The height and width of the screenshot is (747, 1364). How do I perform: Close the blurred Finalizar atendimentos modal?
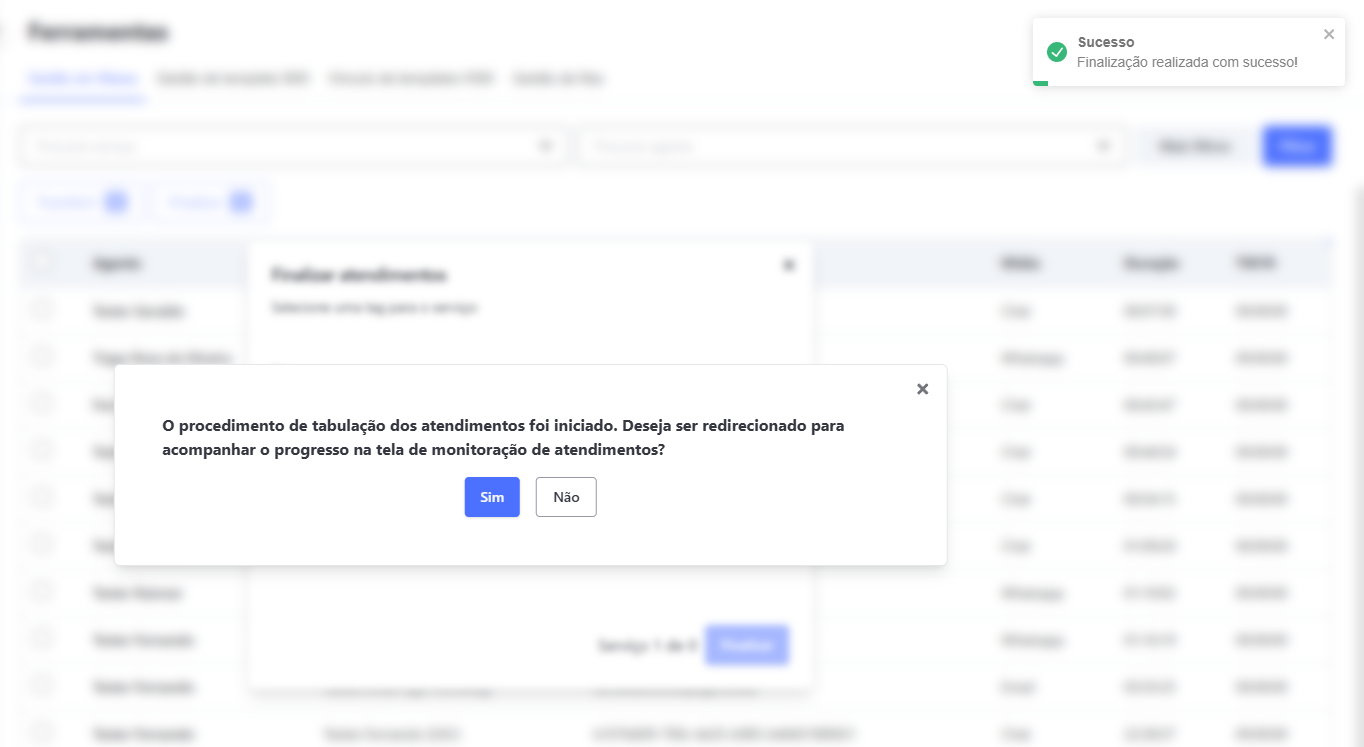pyautogui.click(x=789, y=265)
